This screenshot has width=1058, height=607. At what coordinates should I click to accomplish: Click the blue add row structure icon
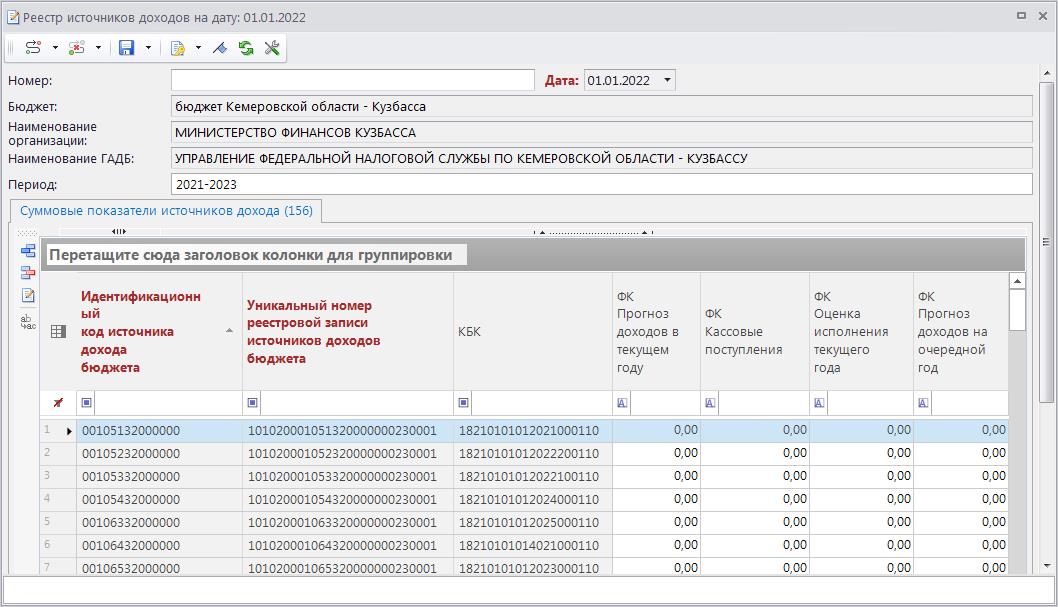pos(28,251)
